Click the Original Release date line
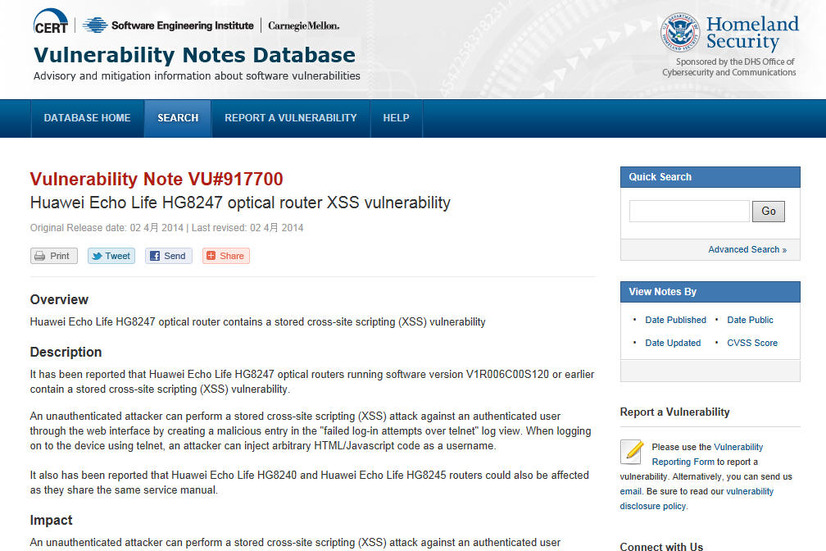826x551 pixels. pos(166,228)
